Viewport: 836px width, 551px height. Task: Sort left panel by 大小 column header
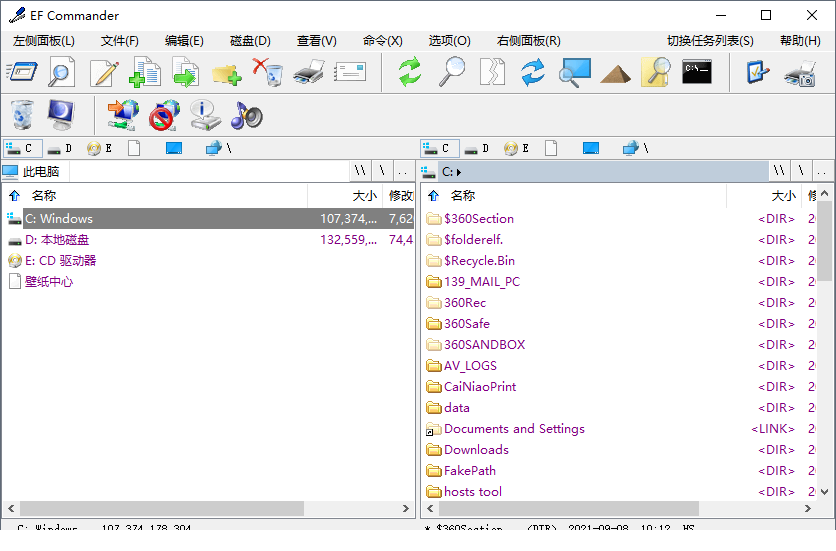pos(364,196)
